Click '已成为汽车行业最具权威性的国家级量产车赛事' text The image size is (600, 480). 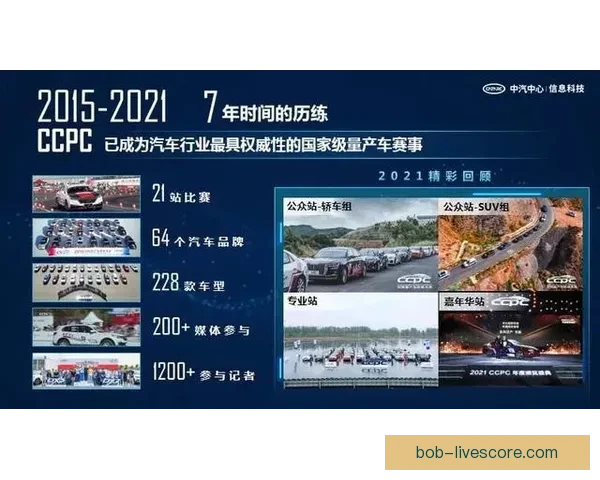[x=263, y=145]
